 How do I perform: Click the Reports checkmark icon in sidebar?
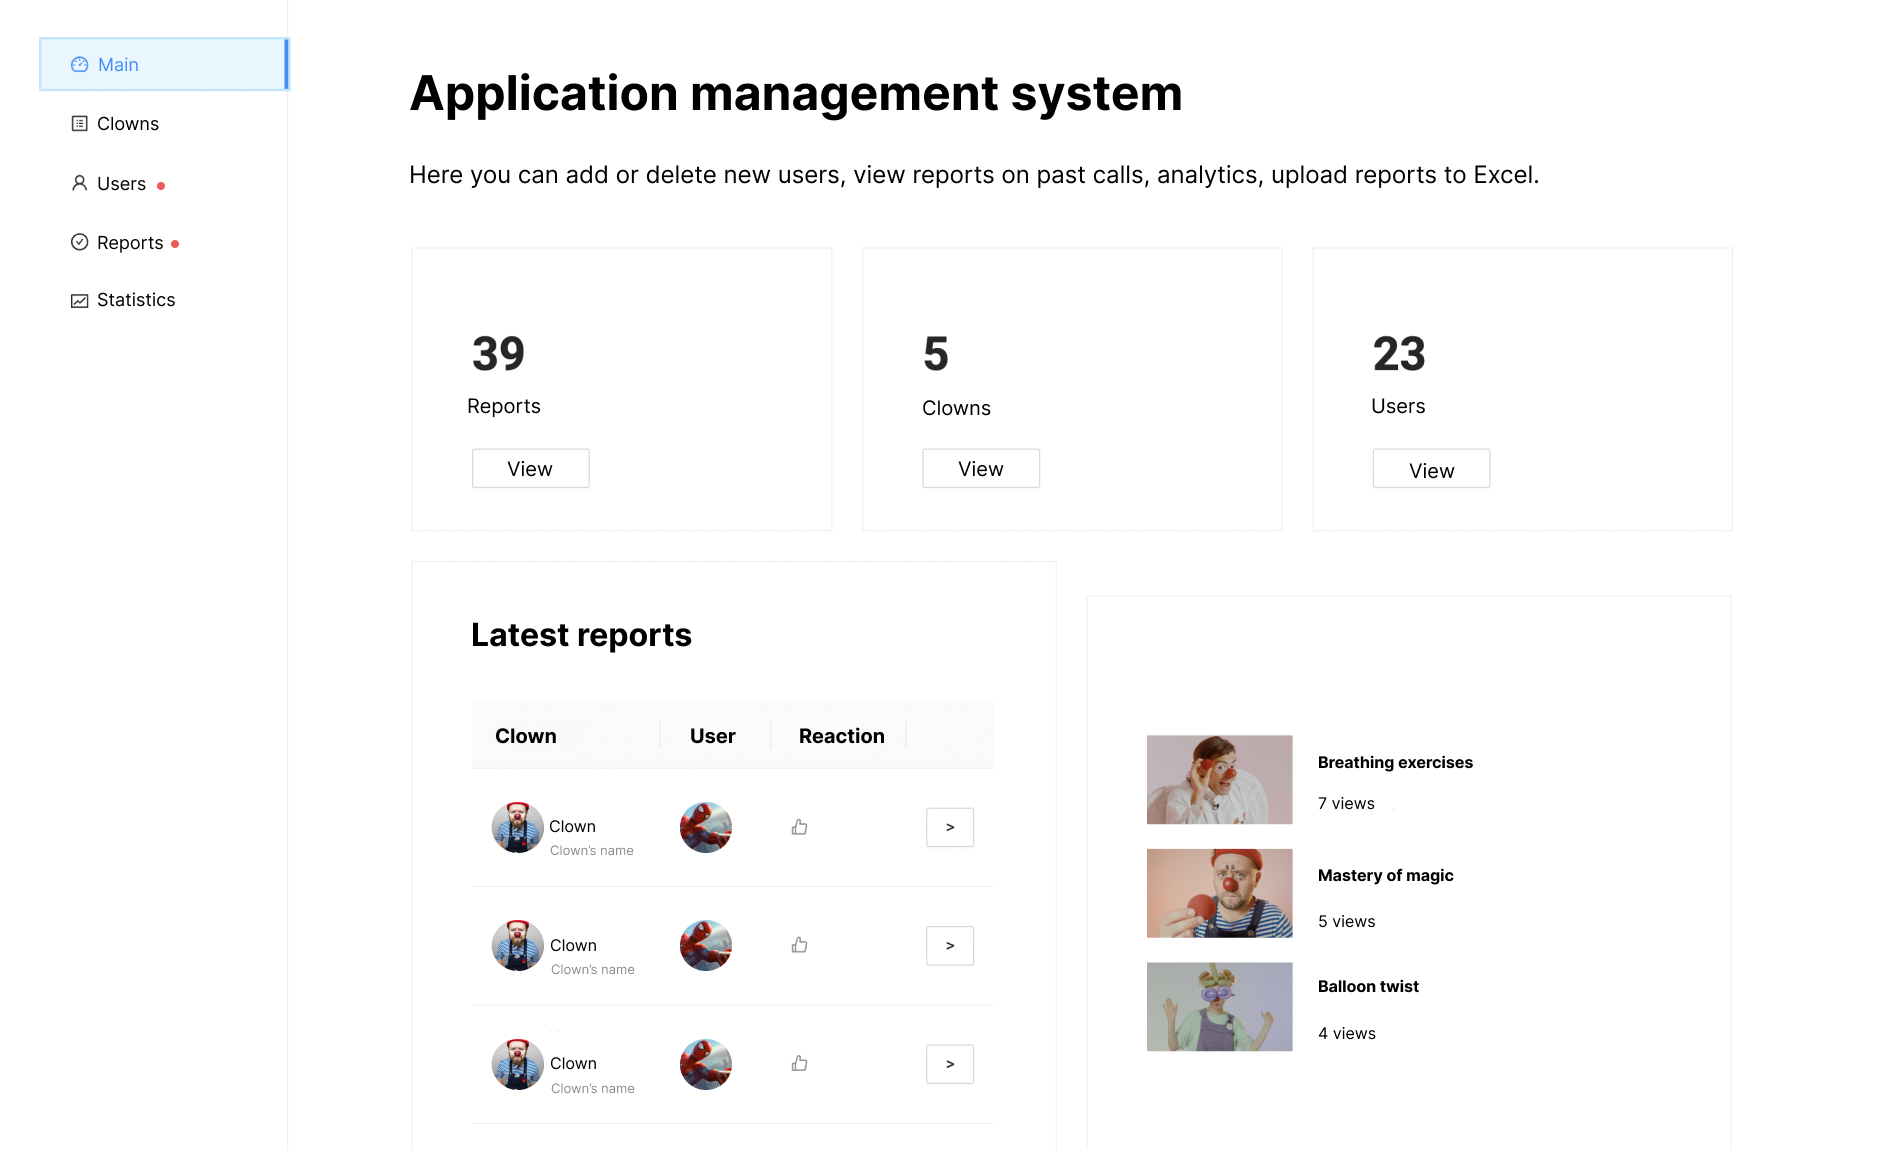point(80,242)
